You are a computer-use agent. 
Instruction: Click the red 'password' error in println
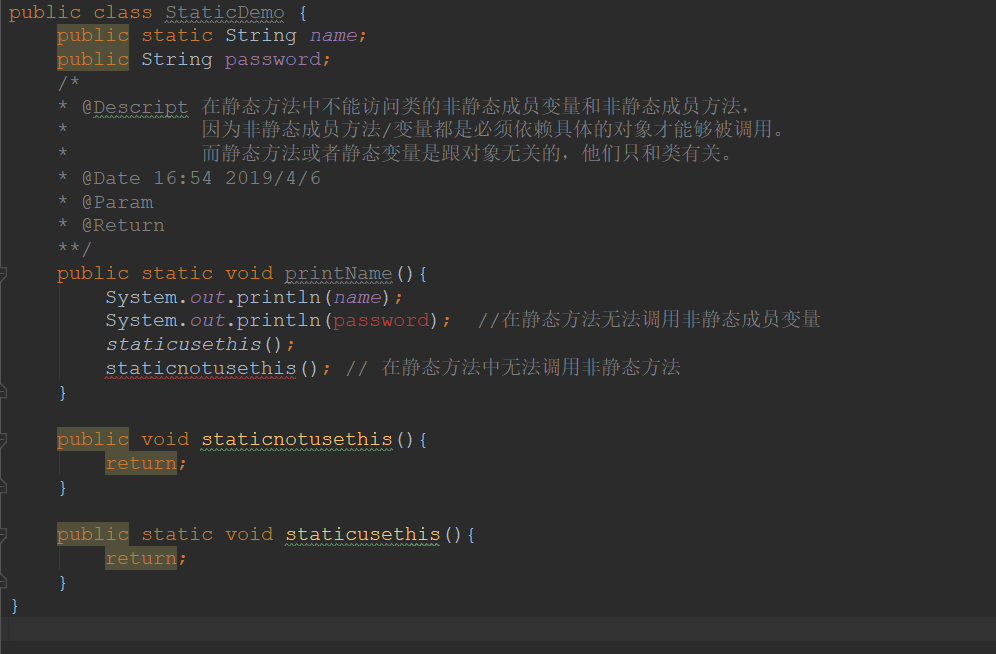(x=381, y=321)
